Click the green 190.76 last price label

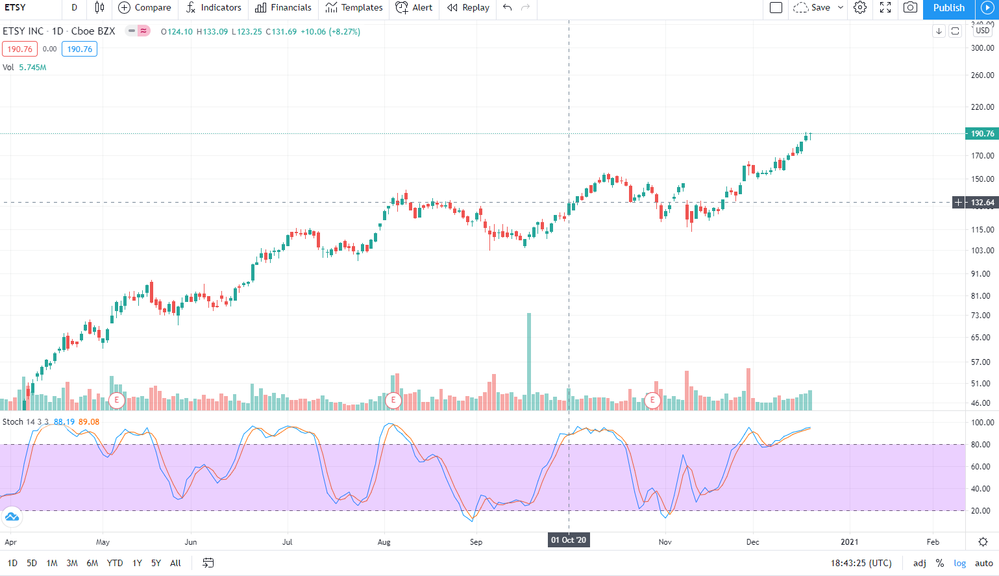(982, 134)
